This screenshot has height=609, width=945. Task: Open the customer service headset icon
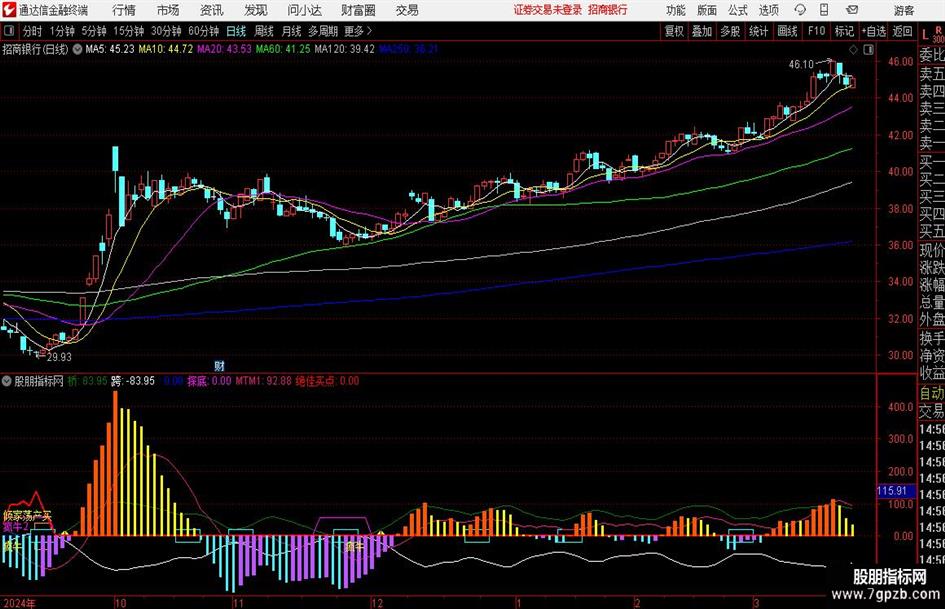tap(800, 10)
